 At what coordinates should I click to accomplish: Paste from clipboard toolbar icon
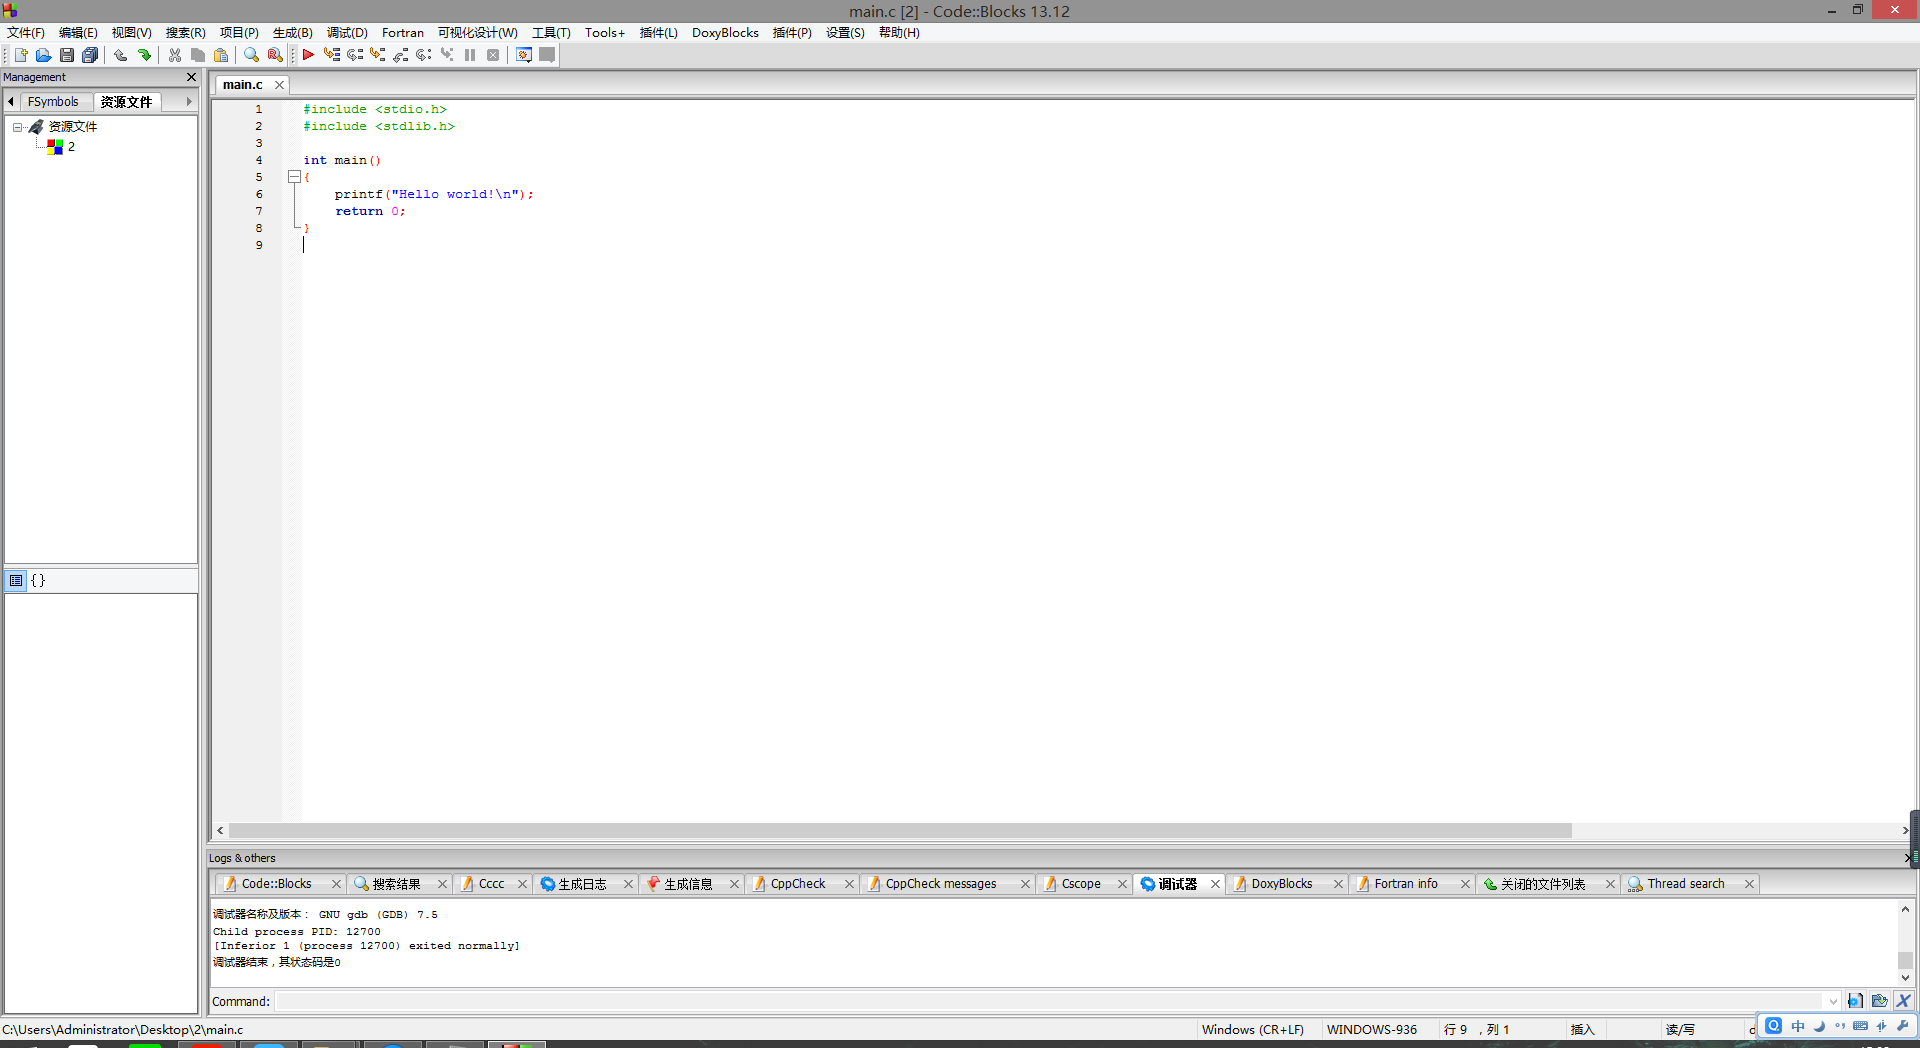[x=221, y=55]
